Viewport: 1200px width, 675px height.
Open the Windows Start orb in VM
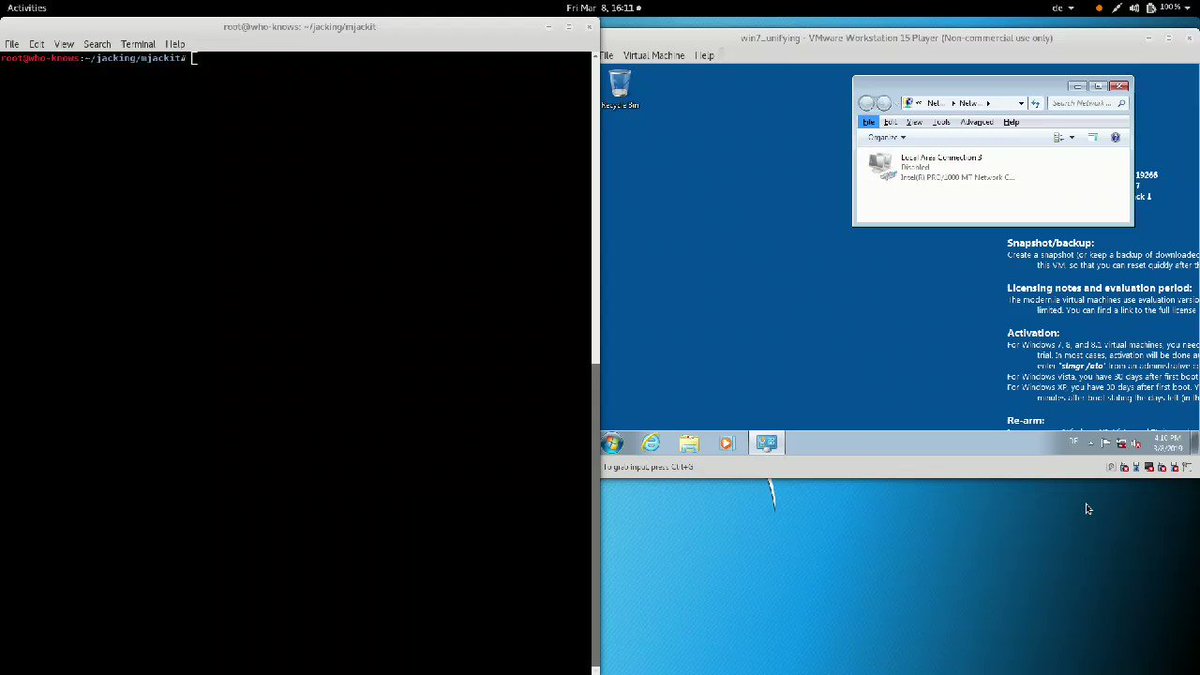(612, 443)
